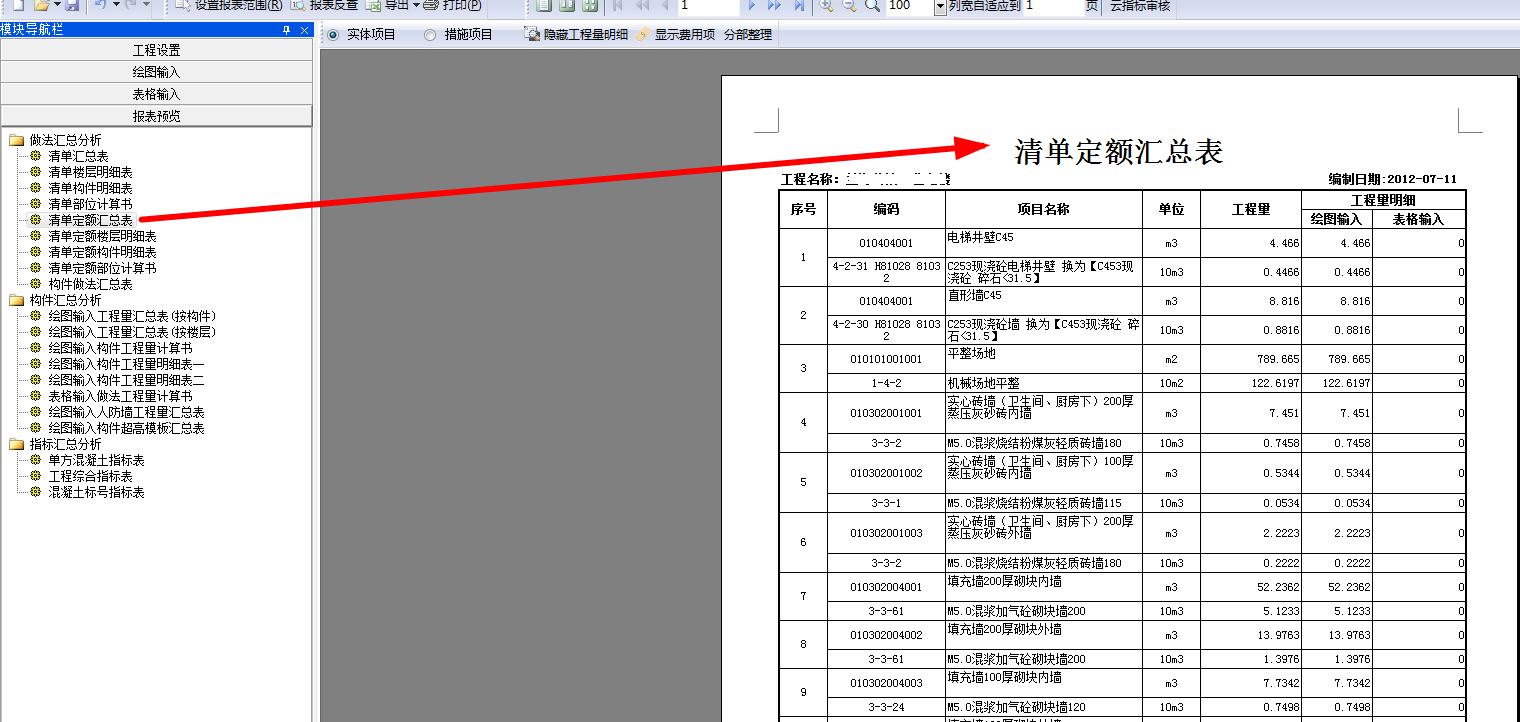Go to first page icon
This screenshot has height=722, width=1520.
click(x=618, y=5)
